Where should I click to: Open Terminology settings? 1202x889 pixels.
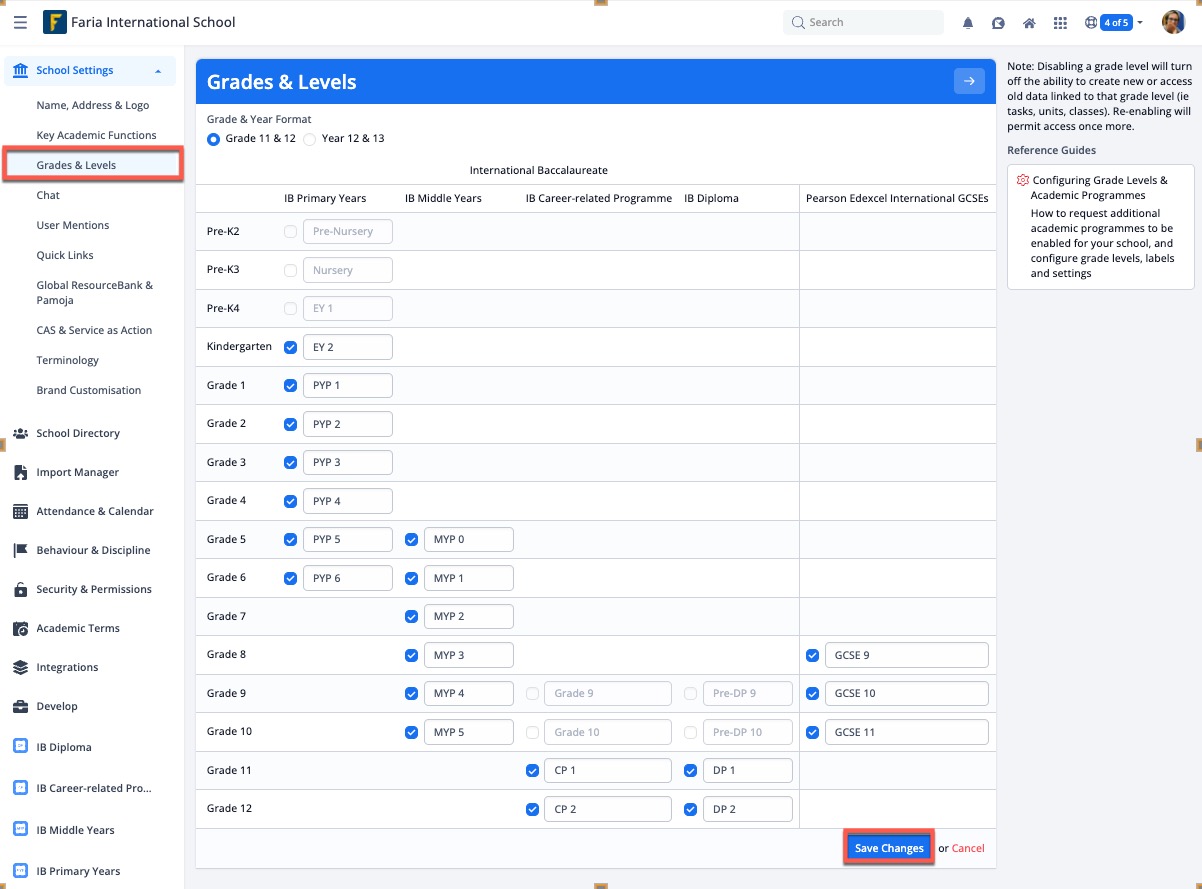coord(68,360)
